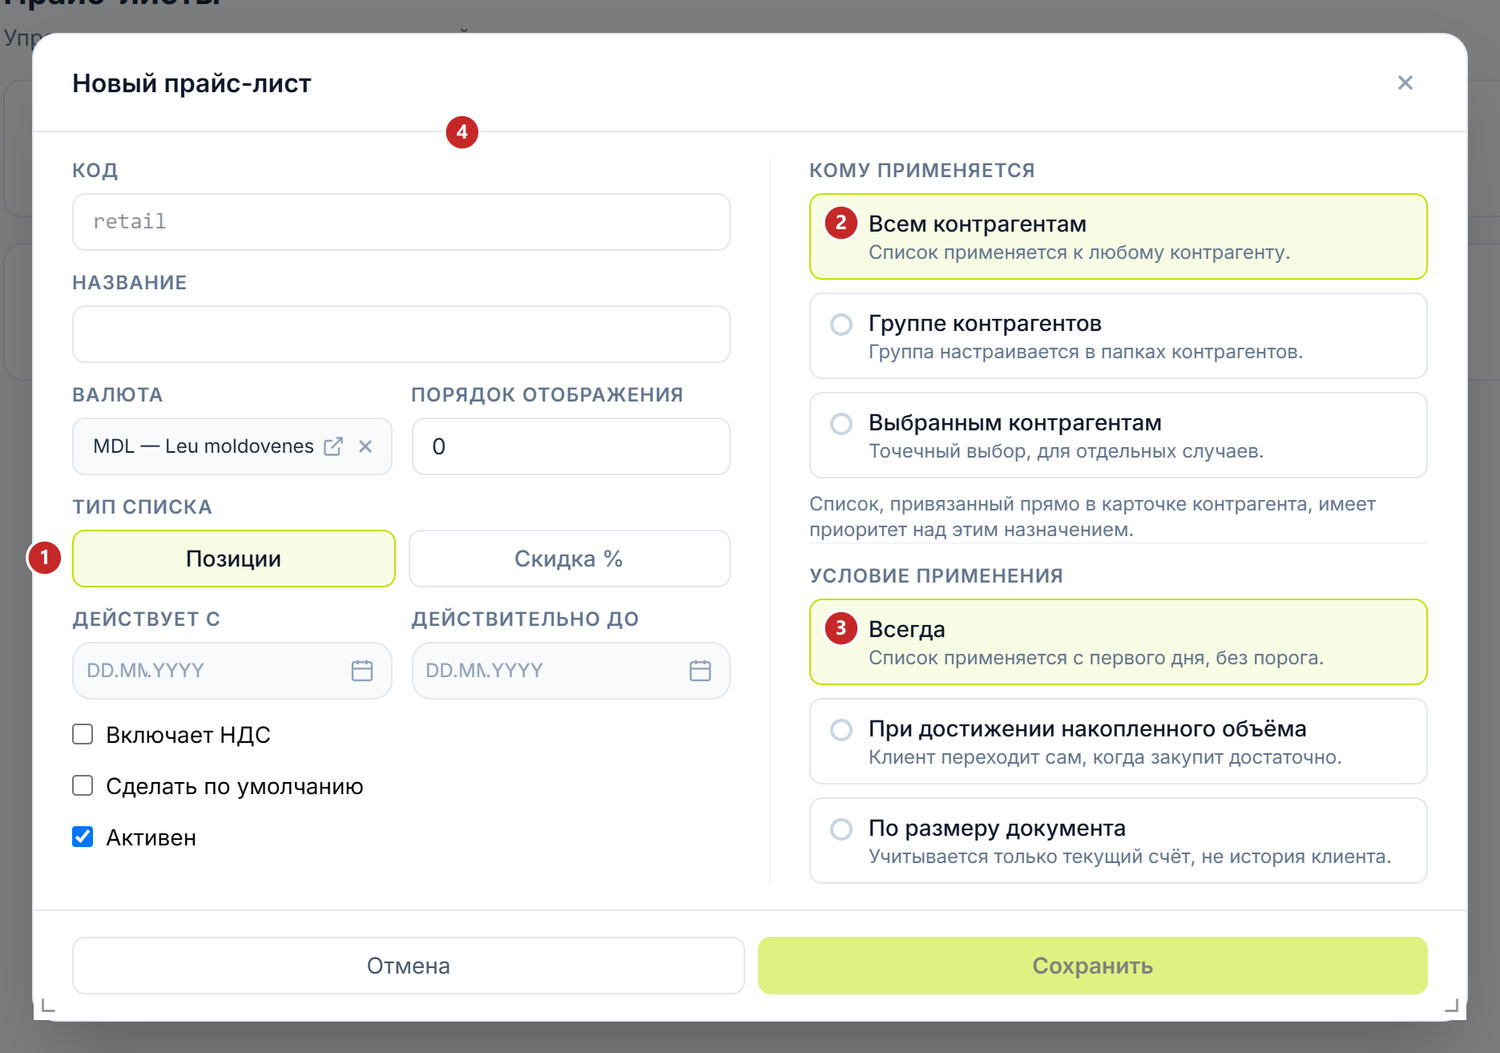The width and height of the screenshot is (1500, 1053).
Task: Check Сделать по умолчанию option
Action: 83,786
